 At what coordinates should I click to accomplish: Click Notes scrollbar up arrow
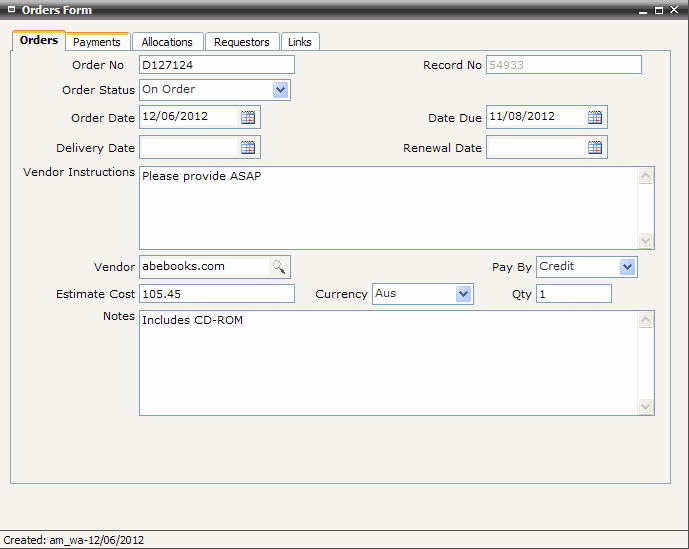click(x=645, y=320)
